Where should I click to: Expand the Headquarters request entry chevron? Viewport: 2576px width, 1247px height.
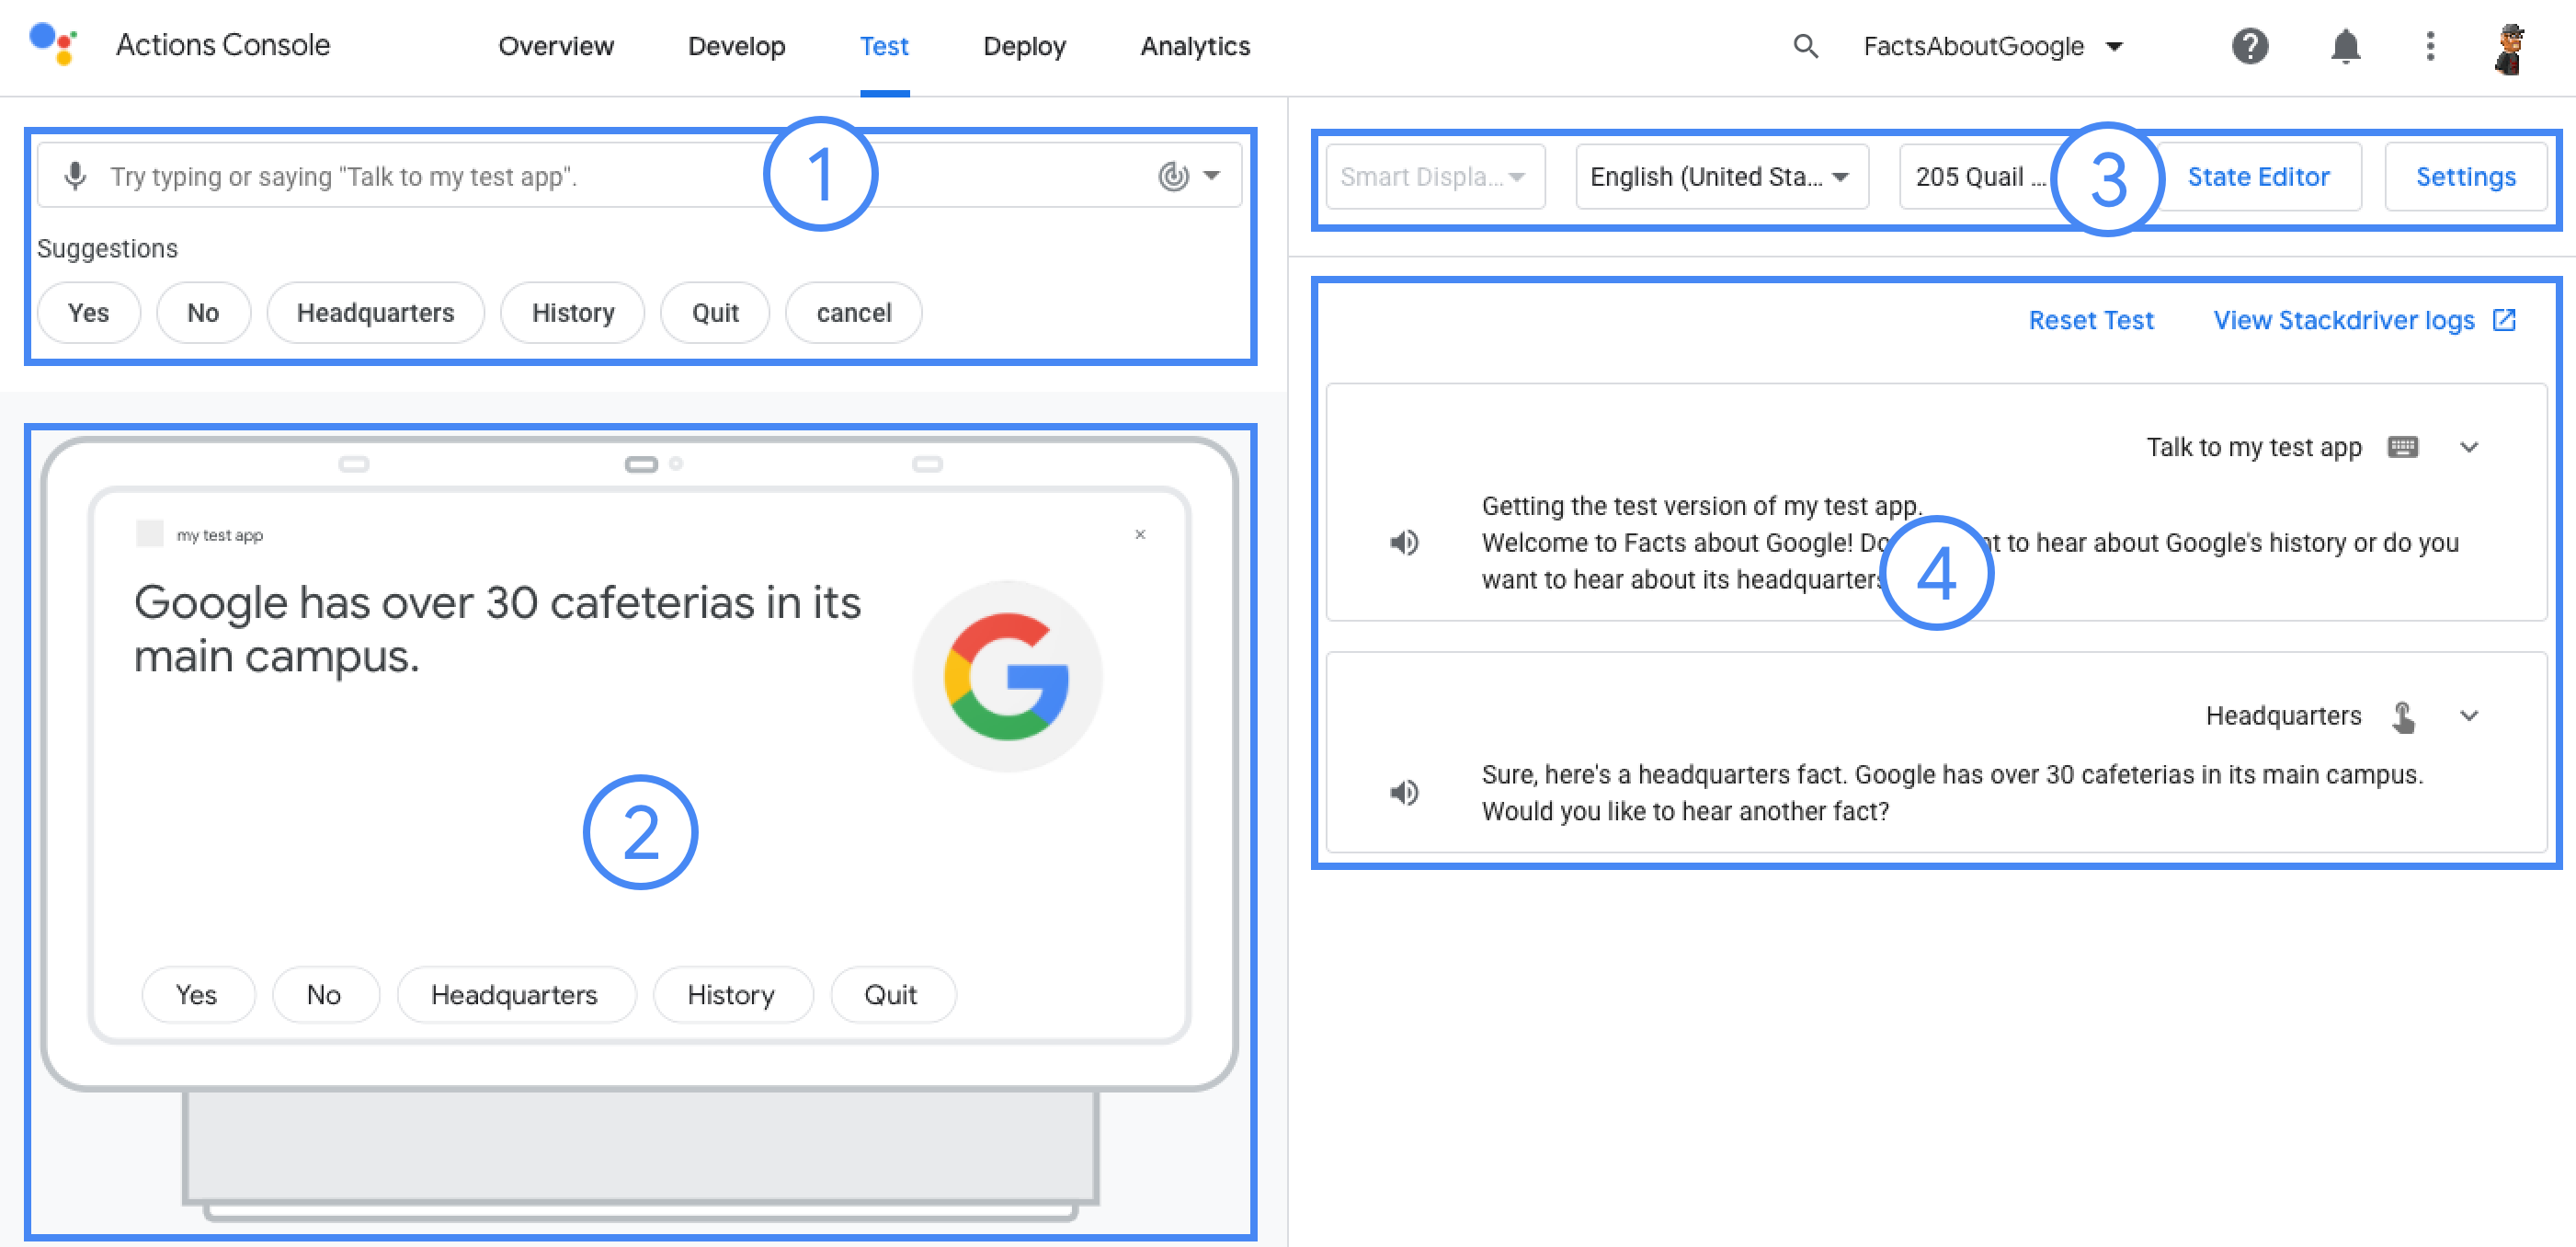pyautogui.click(x=2468, y=716)
